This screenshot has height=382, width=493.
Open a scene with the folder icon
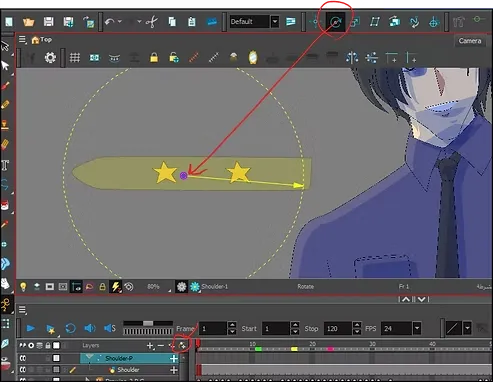click(x=29, y=22)
